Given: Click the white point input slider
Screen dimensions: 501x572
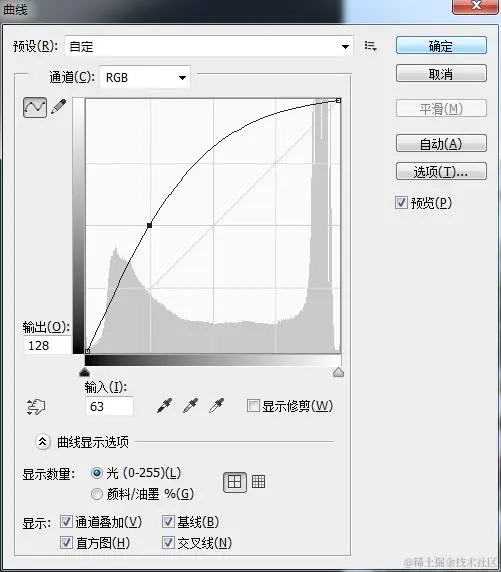Looking at the screenshot, I should 339,372.
